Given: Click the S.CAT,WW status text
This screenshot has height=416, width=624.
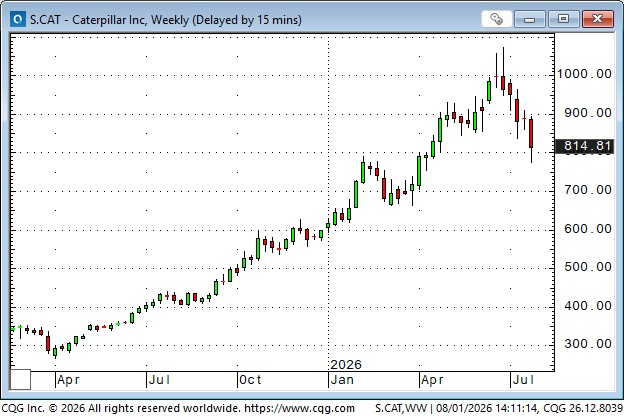Looking at the screenshot, I should (401, 408).
